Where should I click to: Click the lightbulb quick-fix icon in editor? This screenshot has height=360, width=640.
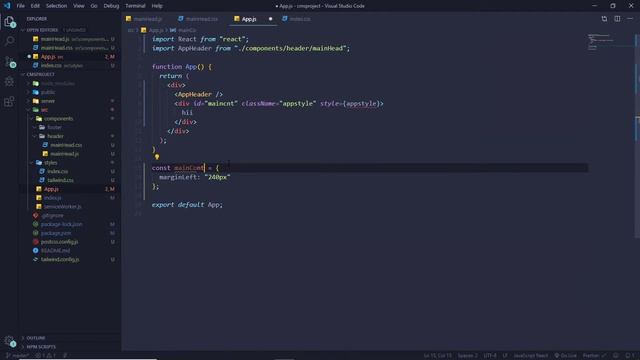pyautogui.click(x=157, y=157)
